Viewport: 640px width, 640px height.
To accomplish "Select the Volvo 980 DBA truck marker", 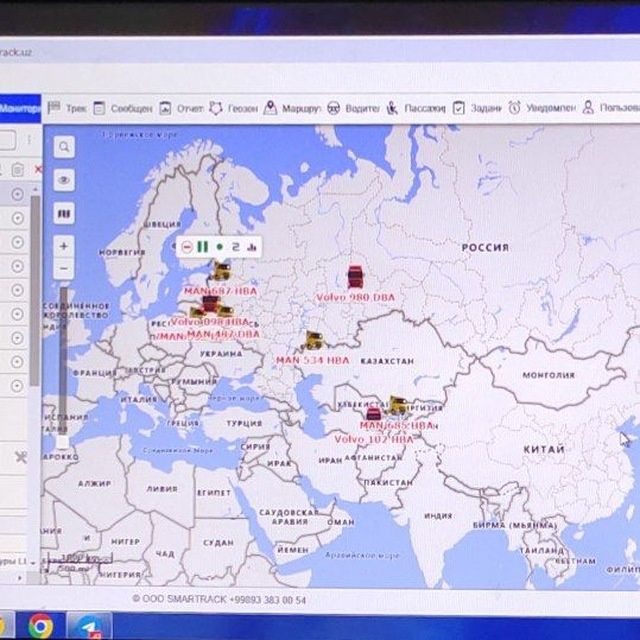I will (x=355, y=277).
